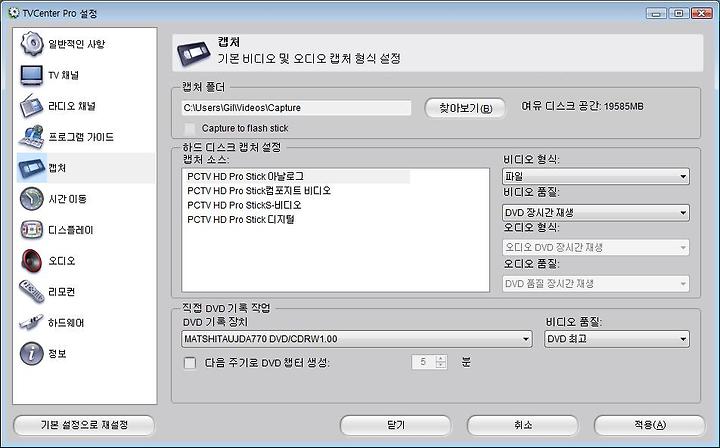Select PCTV HD Pro Stick컴포지트 비디오 source
This screenshot has height=448, width=720.
[x=259, y=190]
